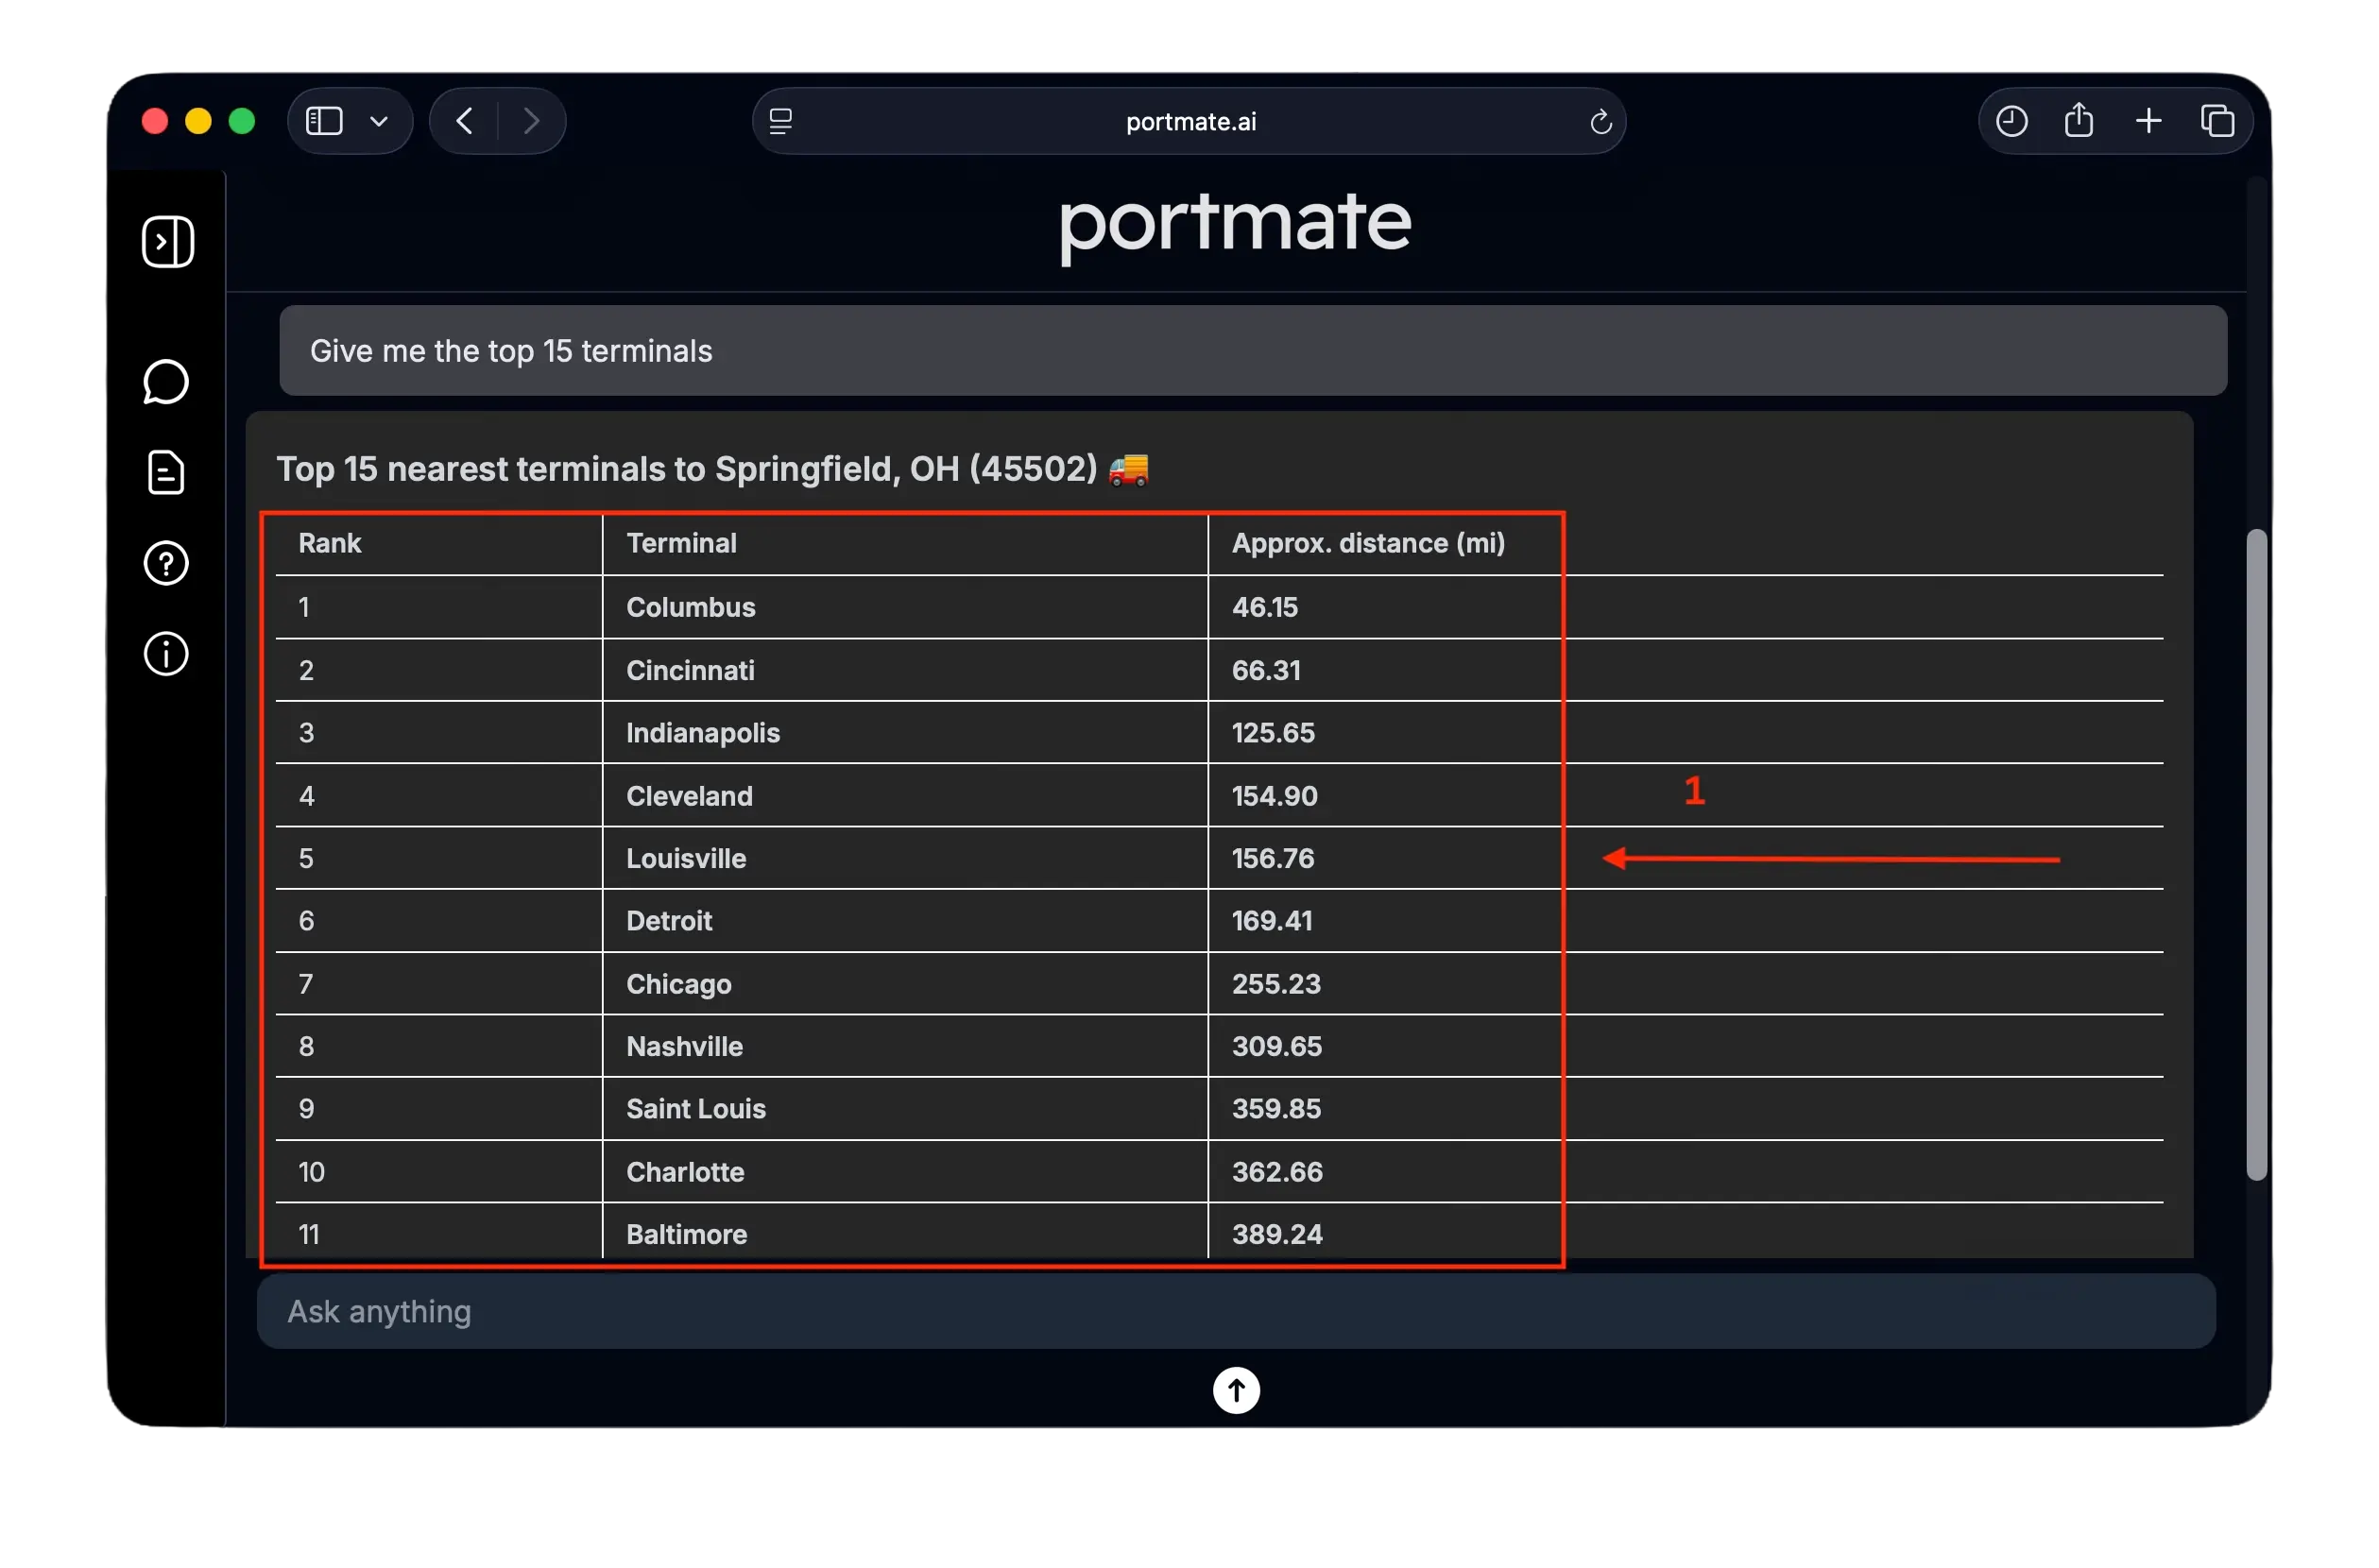The width and height of the screenshot is (2379, 1568).
Task: Click the portmate.ai address bar
Action: (1189, 121)
